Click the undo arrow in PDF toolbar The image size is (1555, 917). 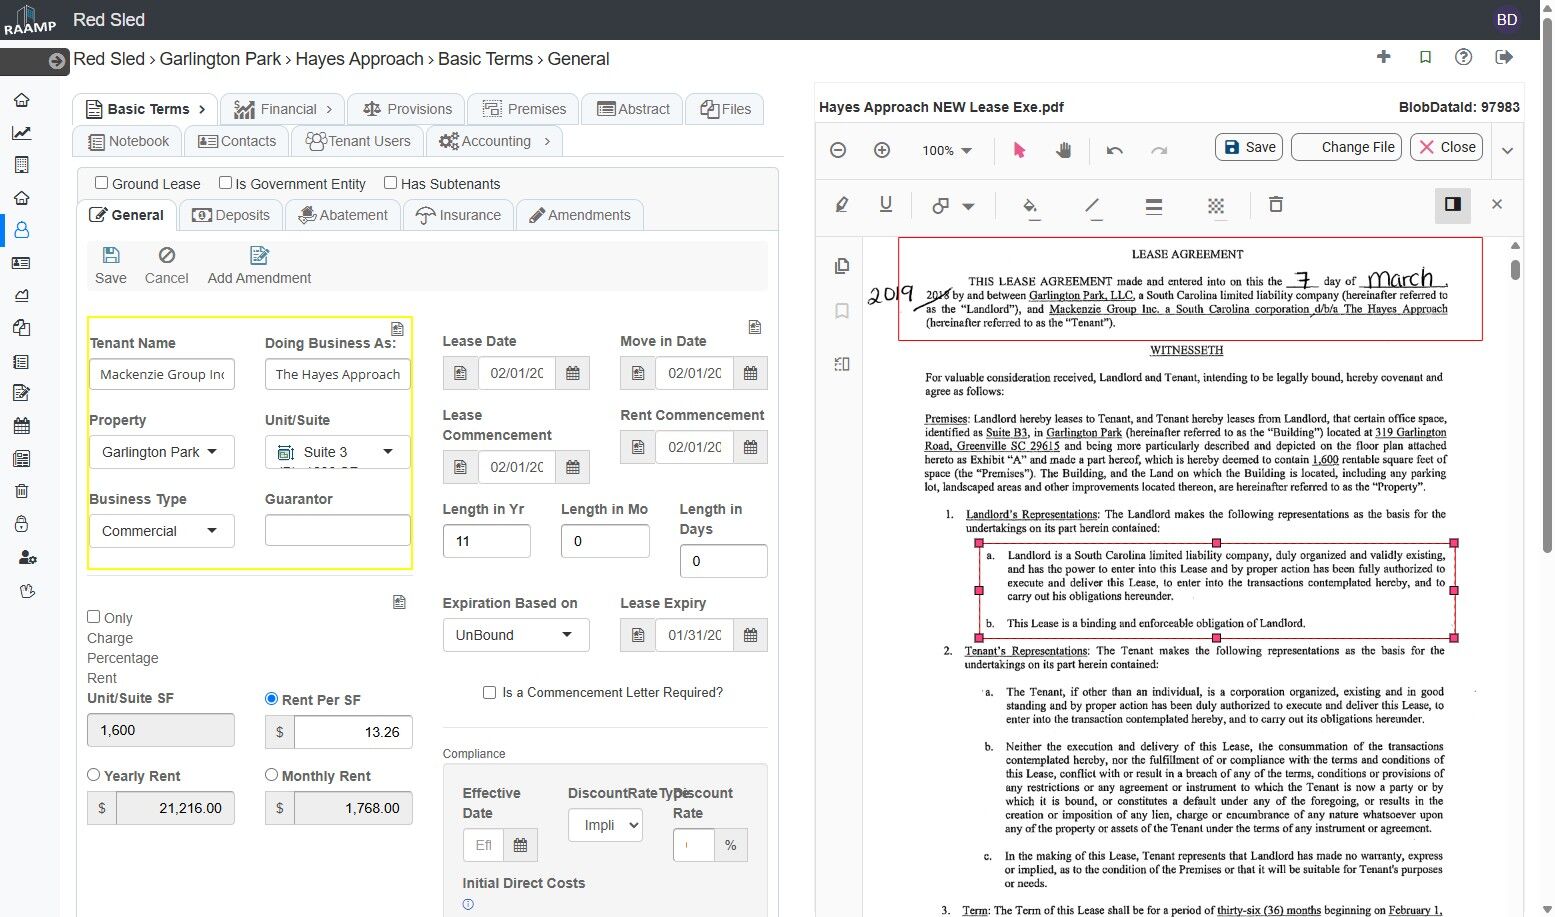(1114, 150)
